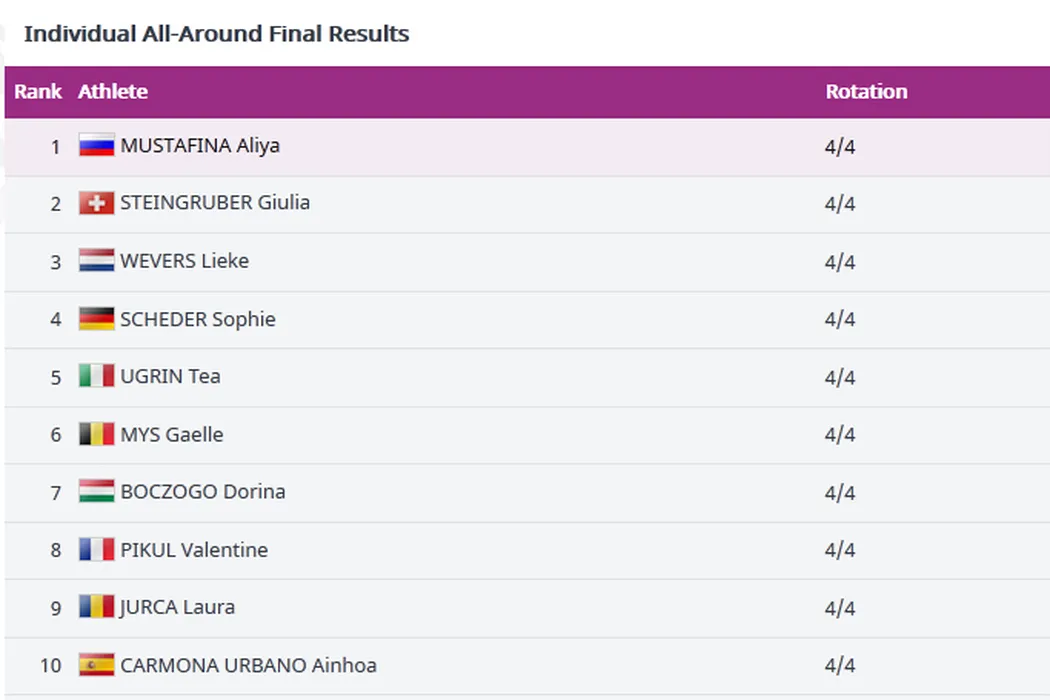Image resolution: width=1050 pixels, height=700 pixels.
Task: Click the Individual All-Around Final Results heading
Action: (216, 34)
